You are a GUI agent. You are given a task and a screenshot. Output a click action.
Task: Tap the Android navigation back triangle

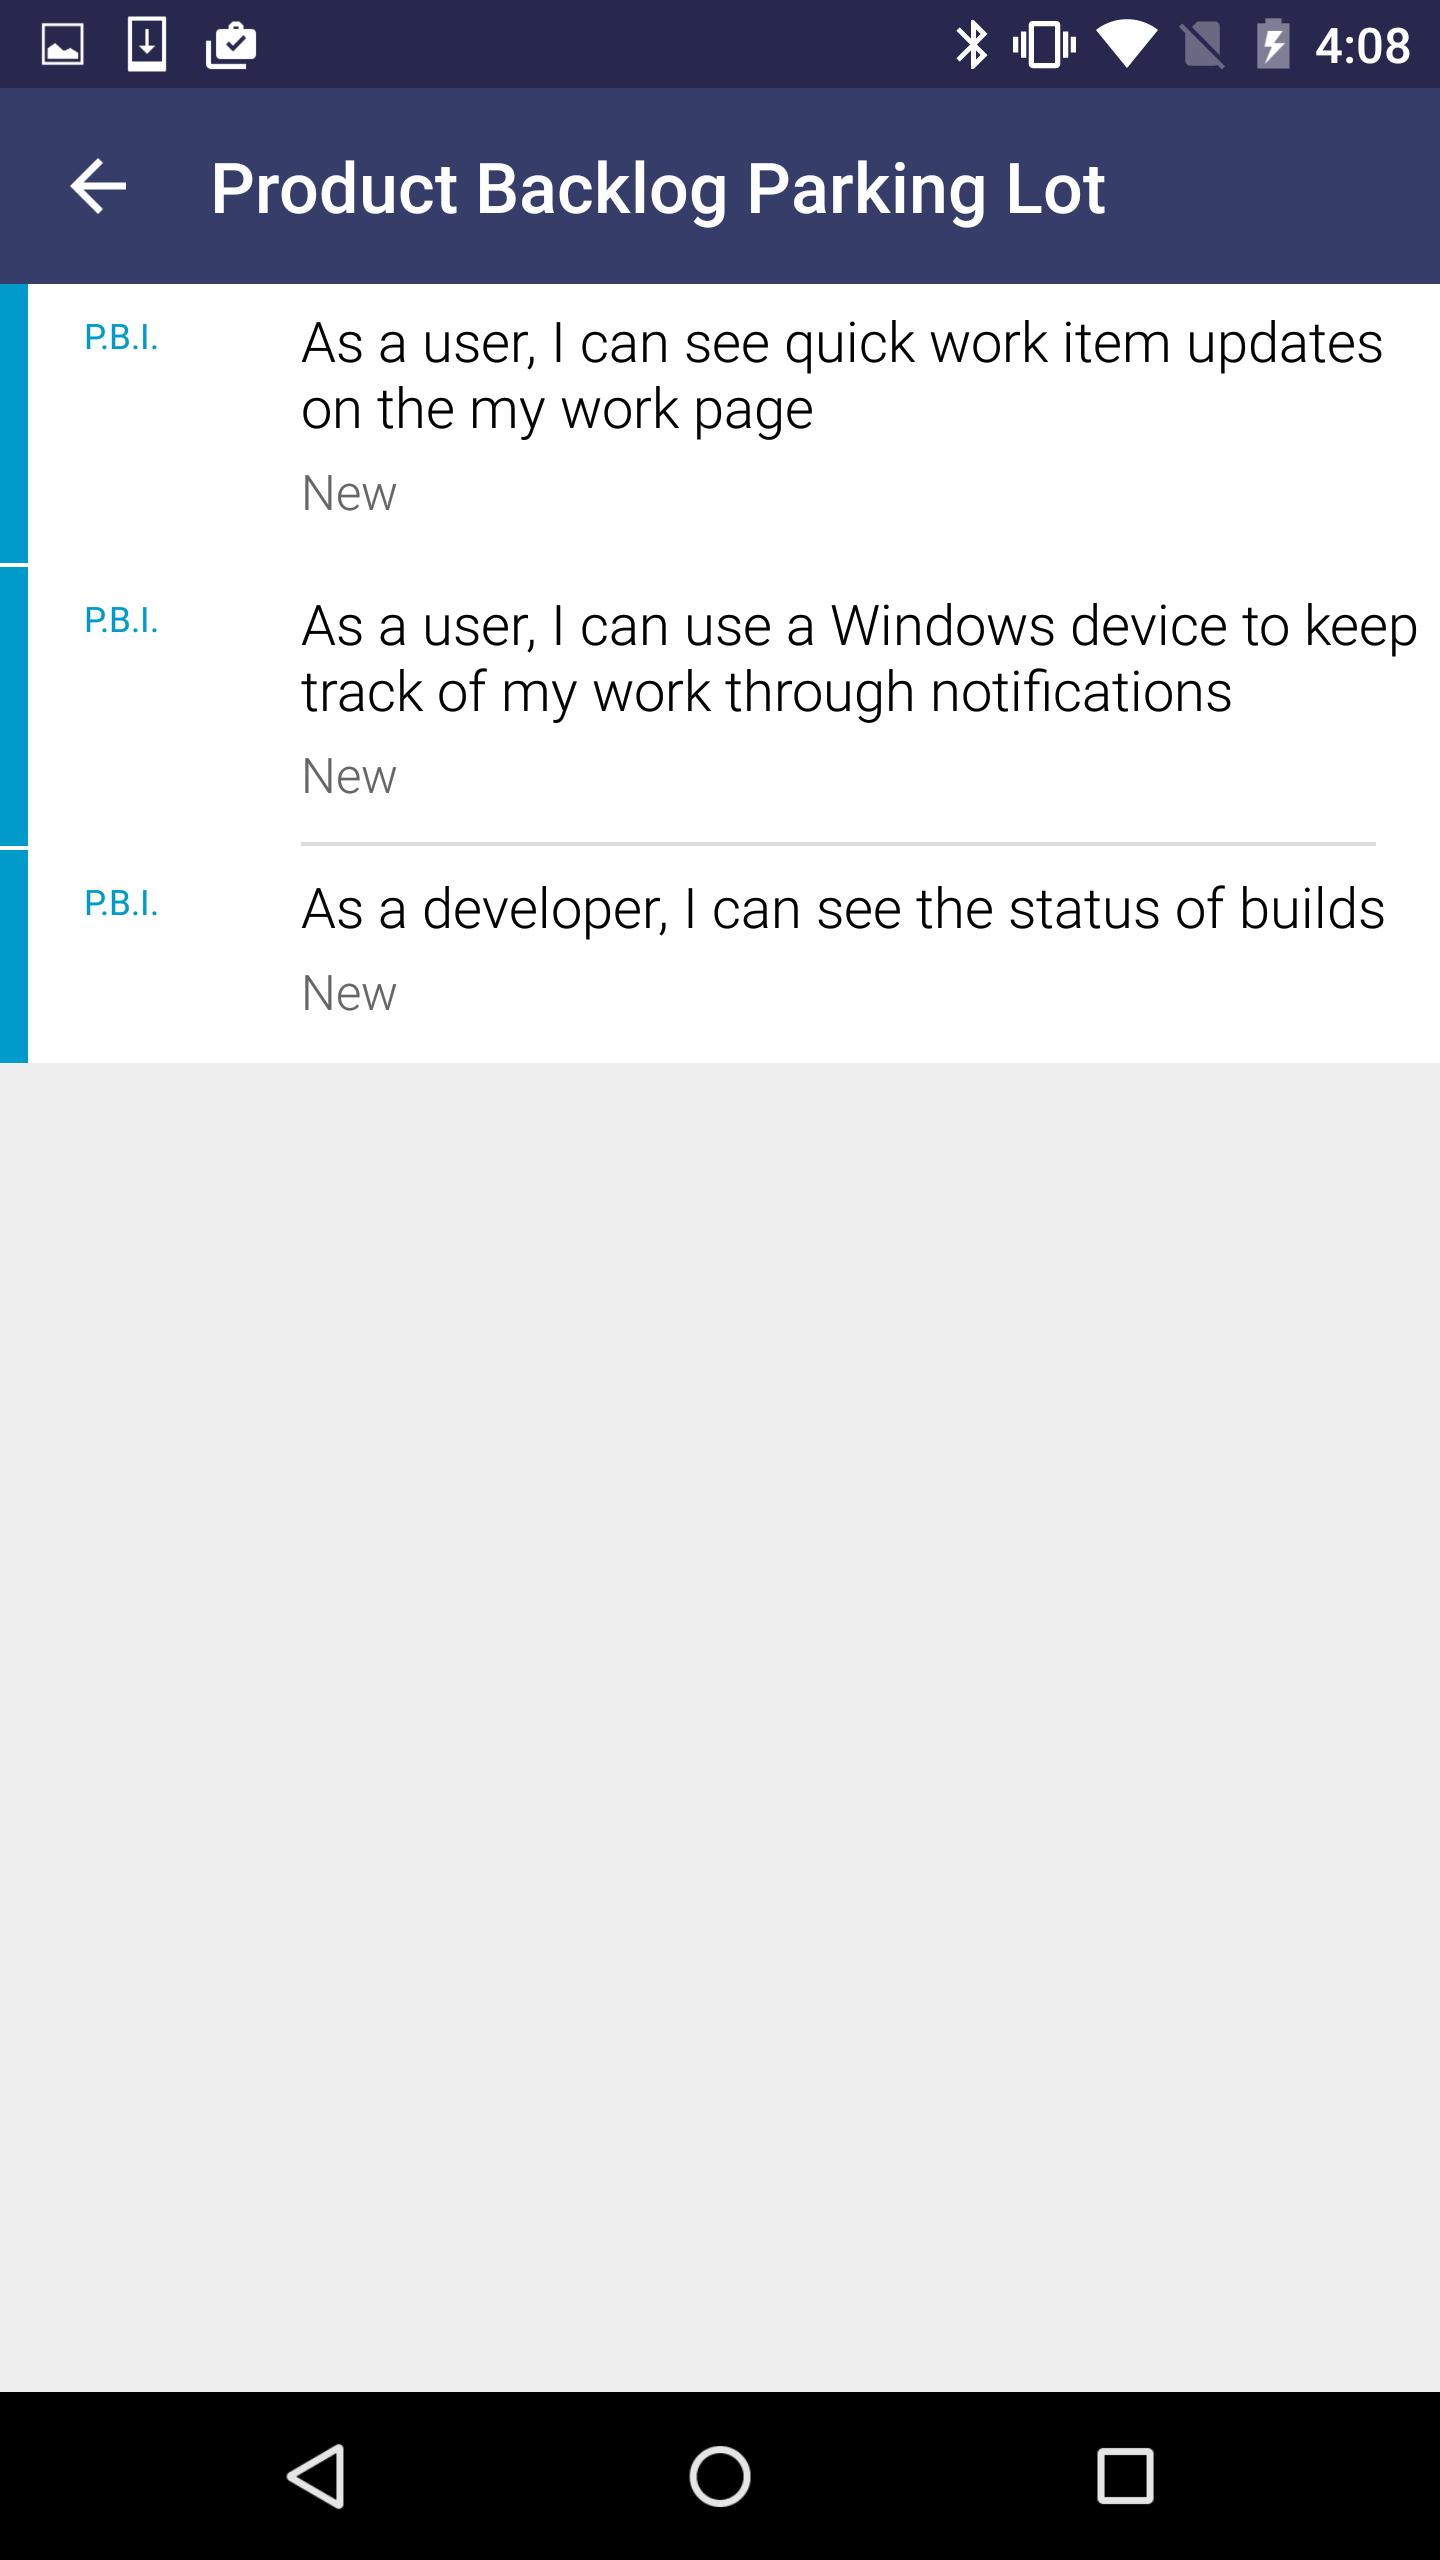click(x=317, y=2476)
